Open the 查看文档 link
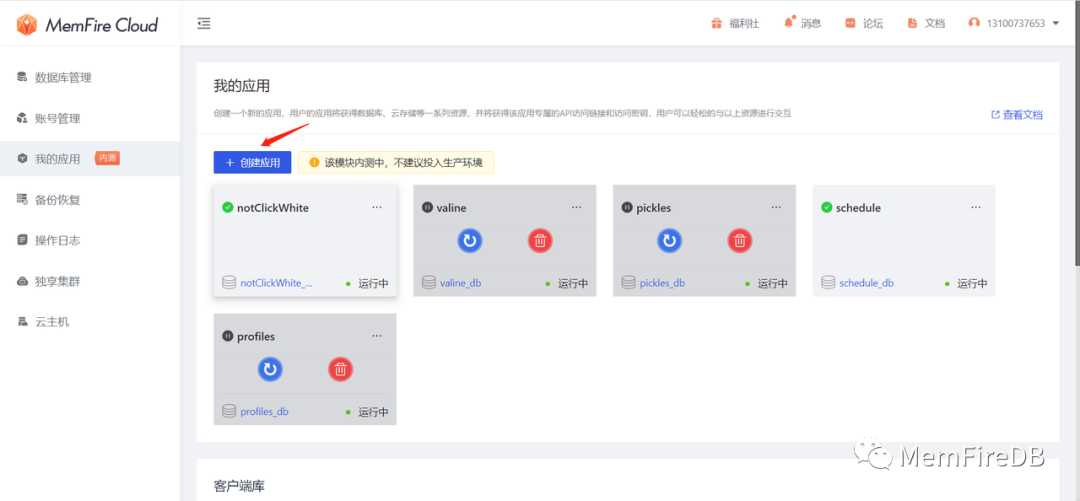This screenshot has width=1080, height=501. [x=1017, y=115]
